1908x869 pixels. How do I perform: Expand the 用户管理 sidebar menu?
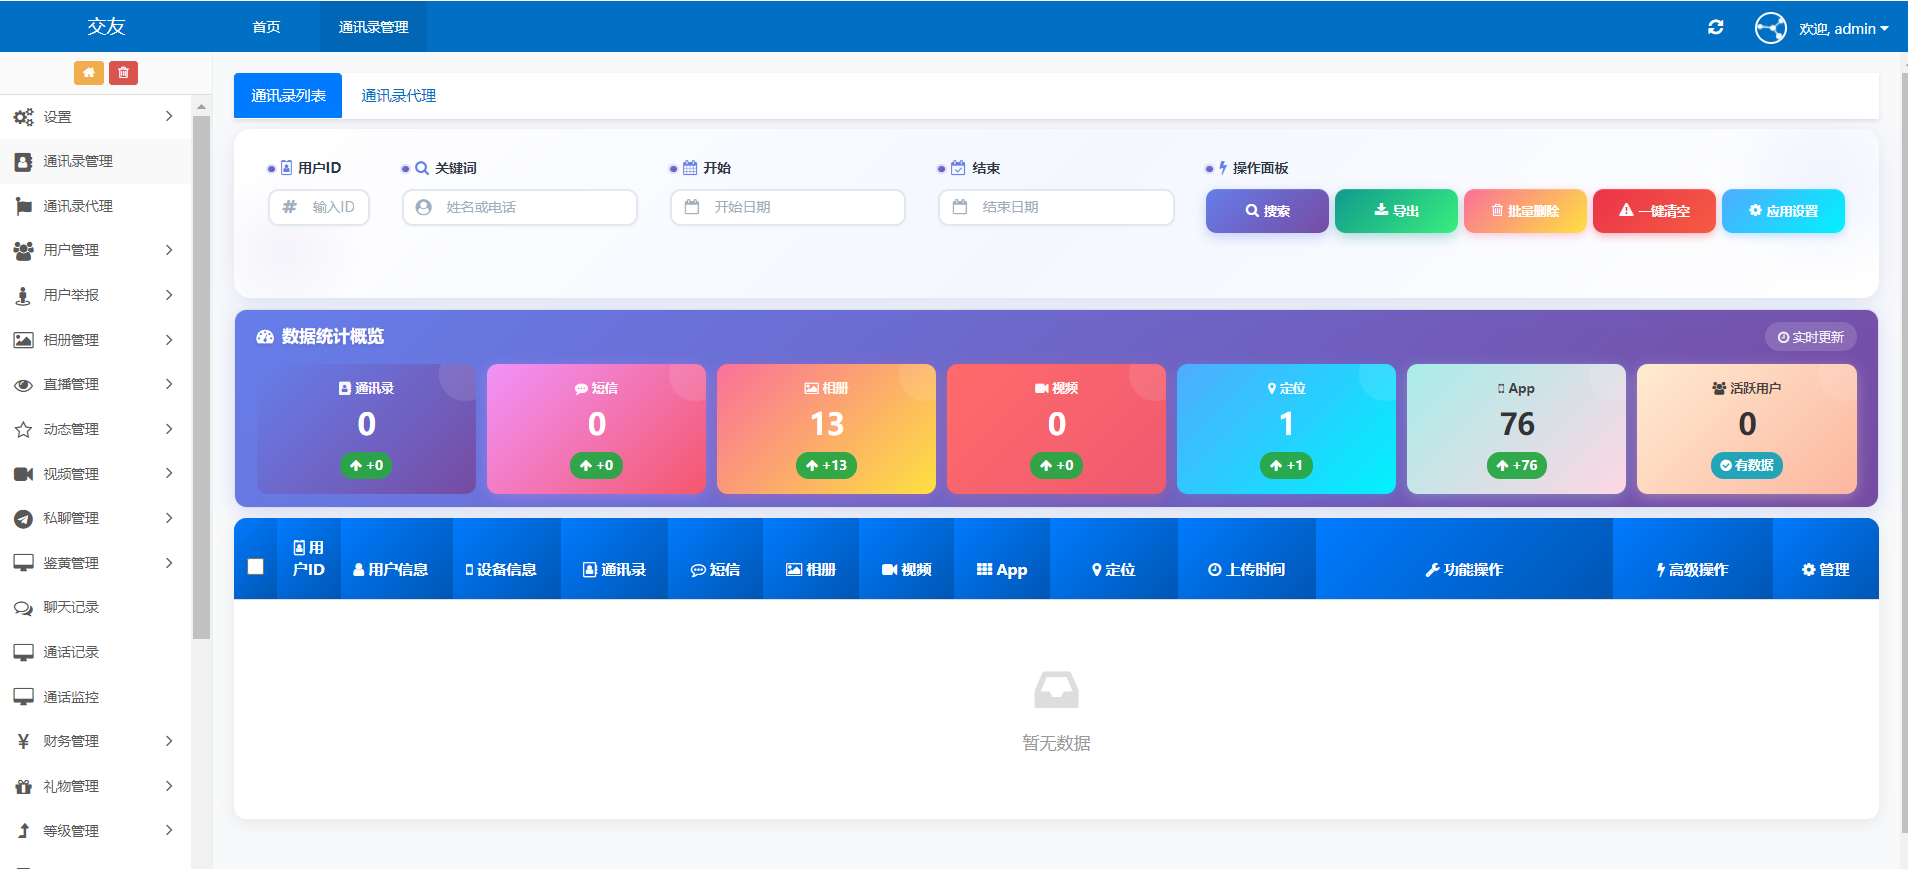pos(95,250)
